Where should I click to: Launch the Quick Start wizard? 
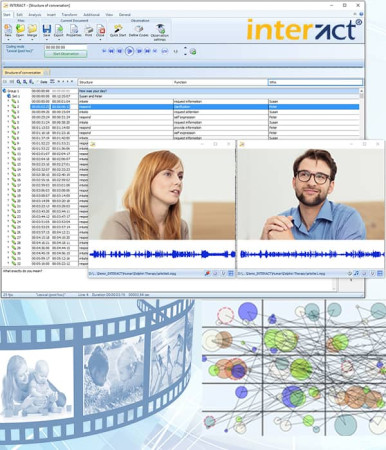coord(118,30)
